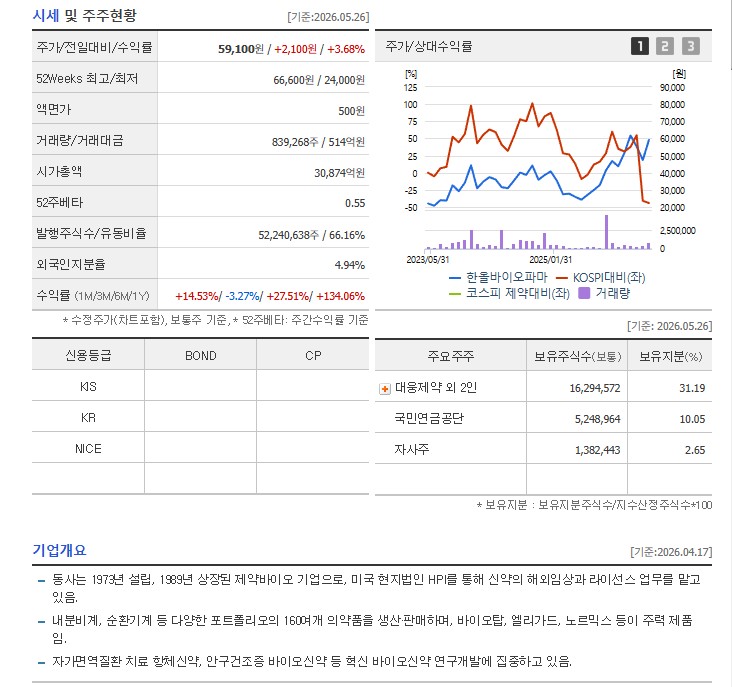Click the 보유지분(%) column header

click(x=670, y=356)
